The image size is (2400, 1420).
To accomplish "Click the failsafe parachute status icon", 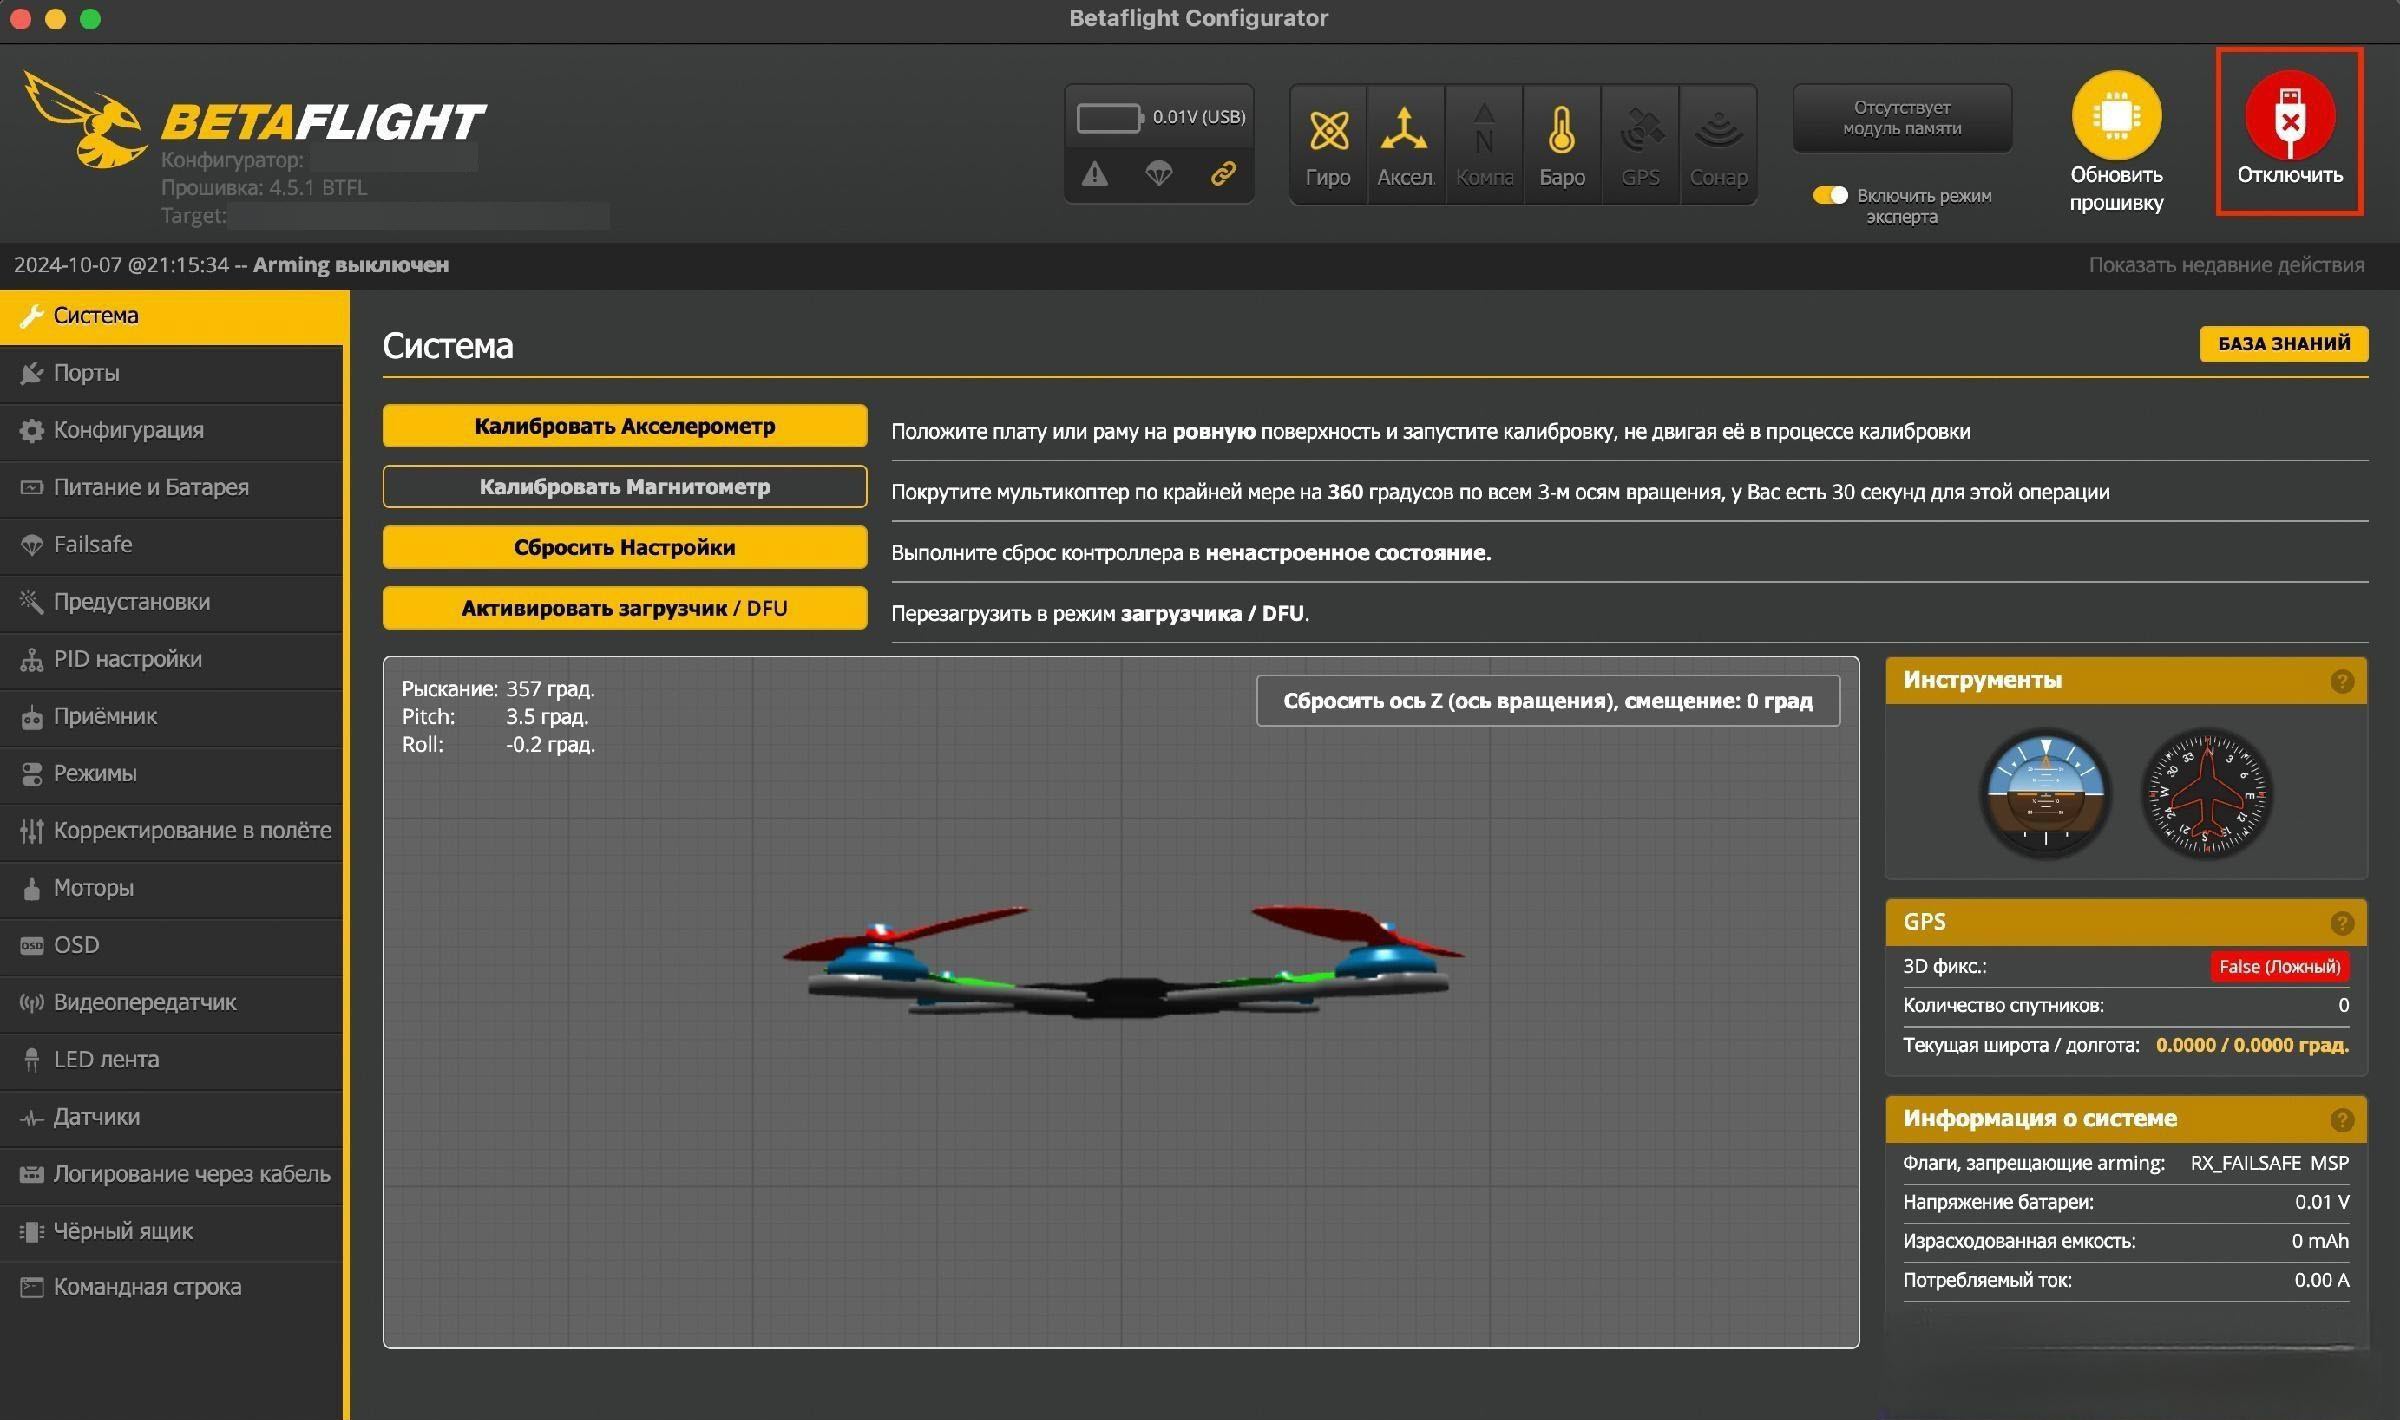I will (1159, 174).
